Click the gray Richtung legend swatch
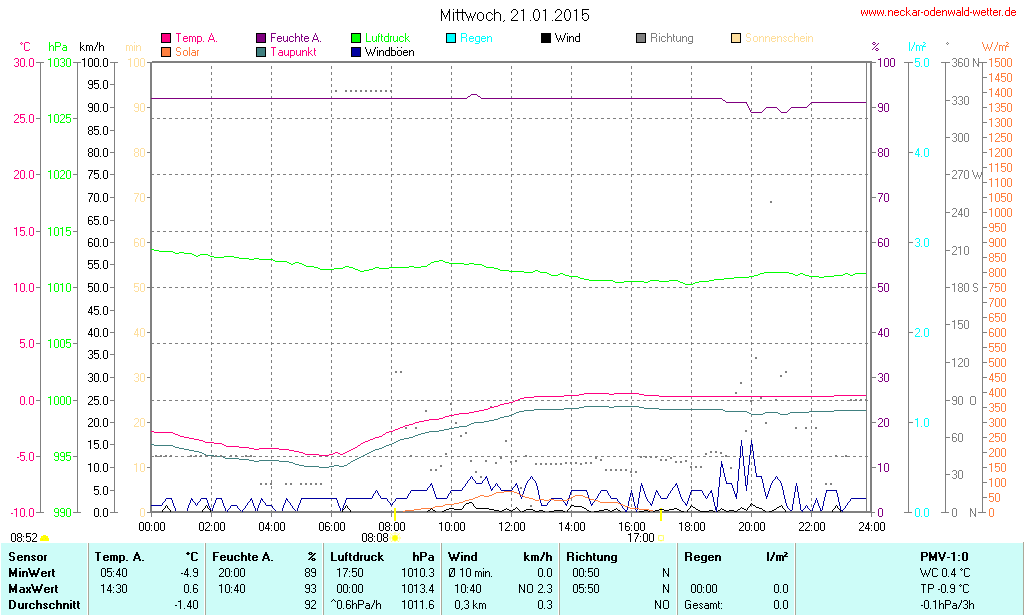 641,38
